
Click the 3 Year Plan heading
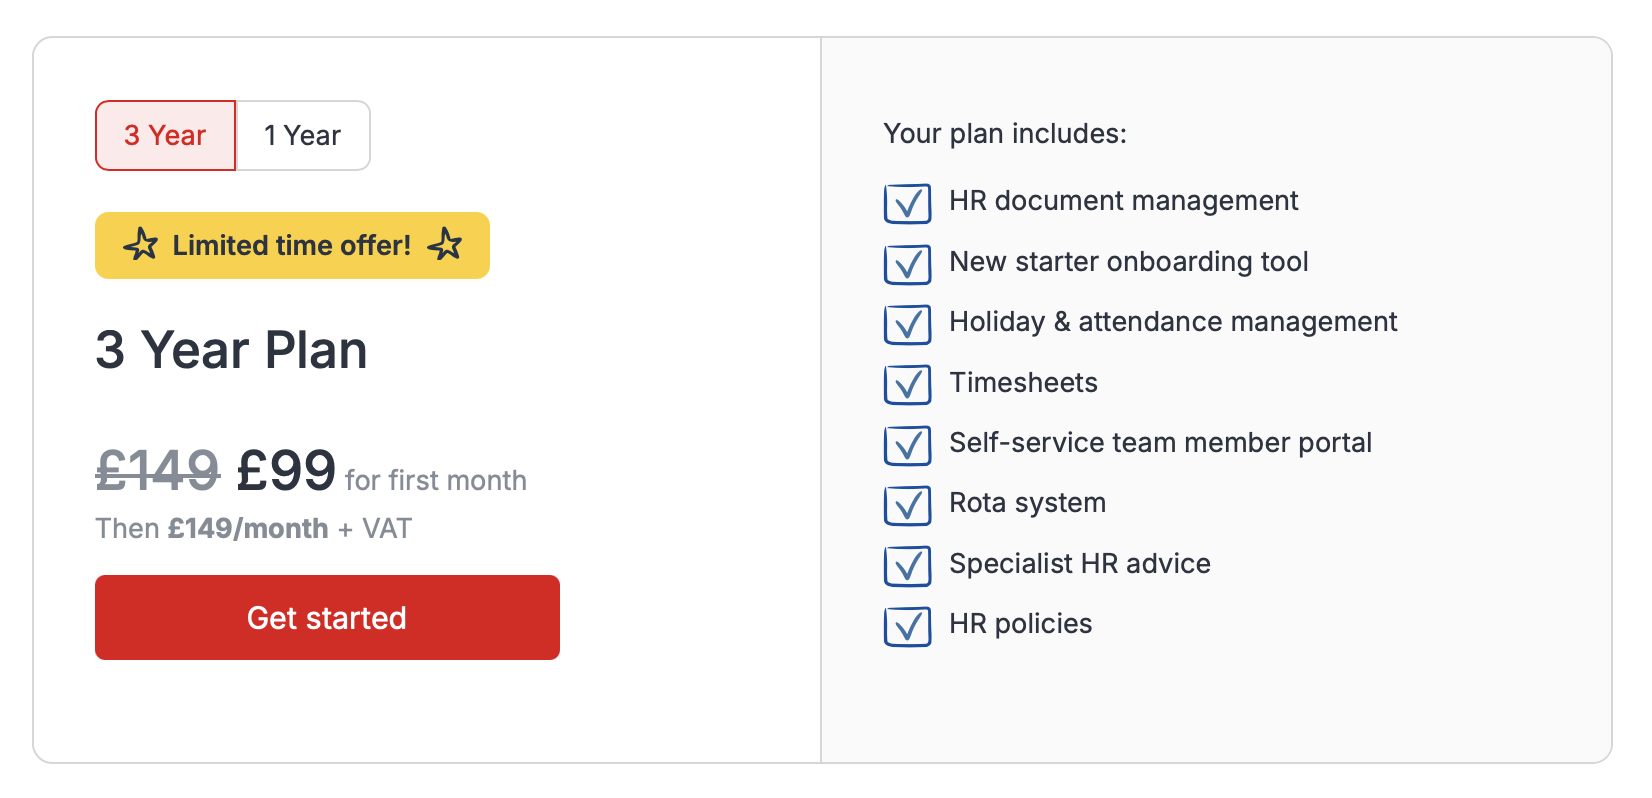point(231,350)
